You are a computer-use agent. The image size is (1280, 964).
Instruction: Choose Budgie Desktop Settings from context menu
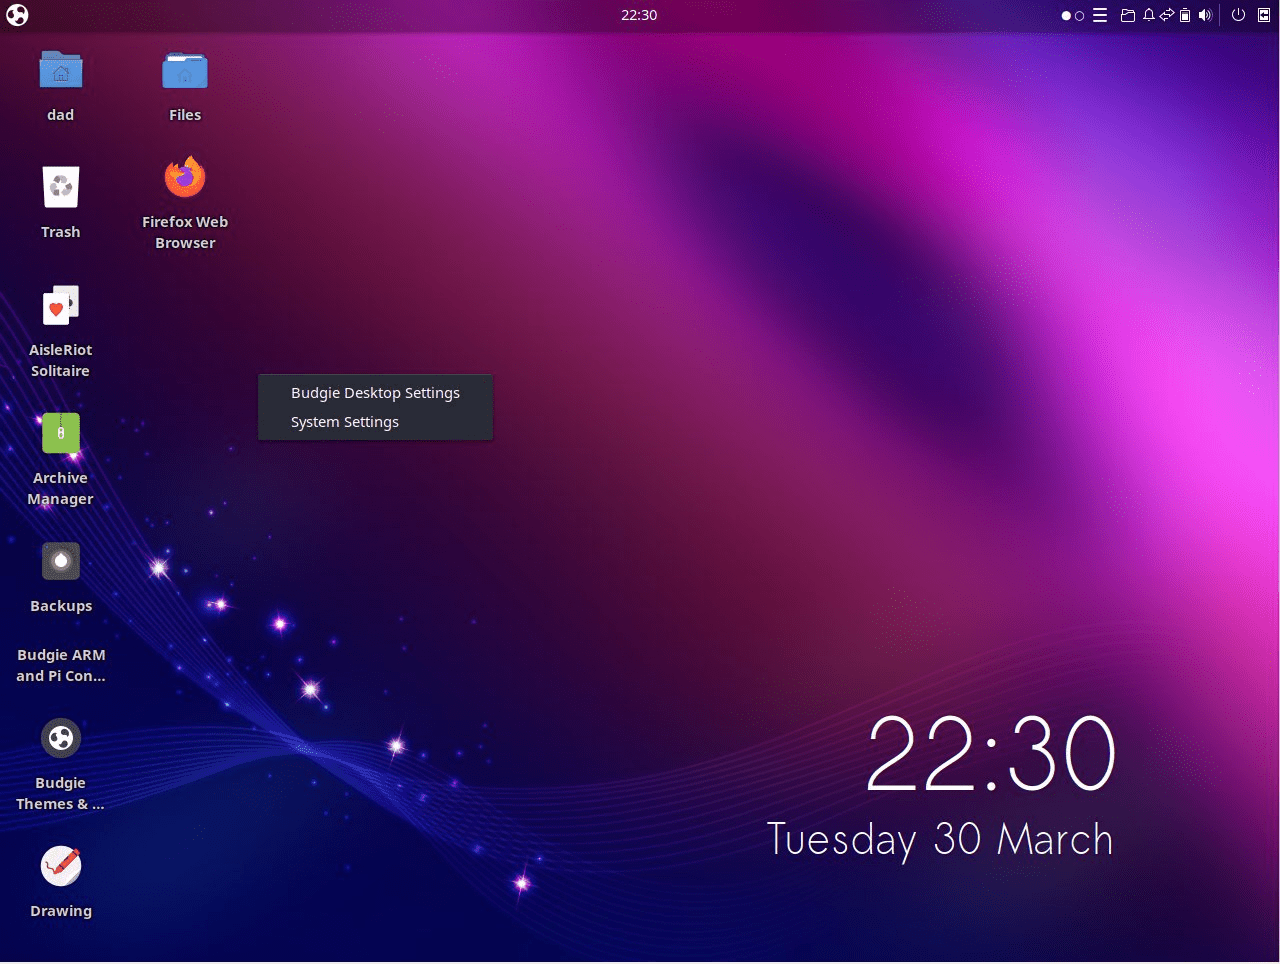click(x=375, y=393)
